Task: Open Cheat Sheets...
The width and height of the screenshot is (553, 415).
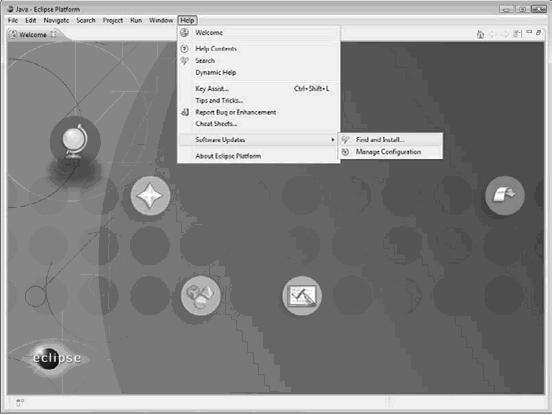Action: click(216, 124)
